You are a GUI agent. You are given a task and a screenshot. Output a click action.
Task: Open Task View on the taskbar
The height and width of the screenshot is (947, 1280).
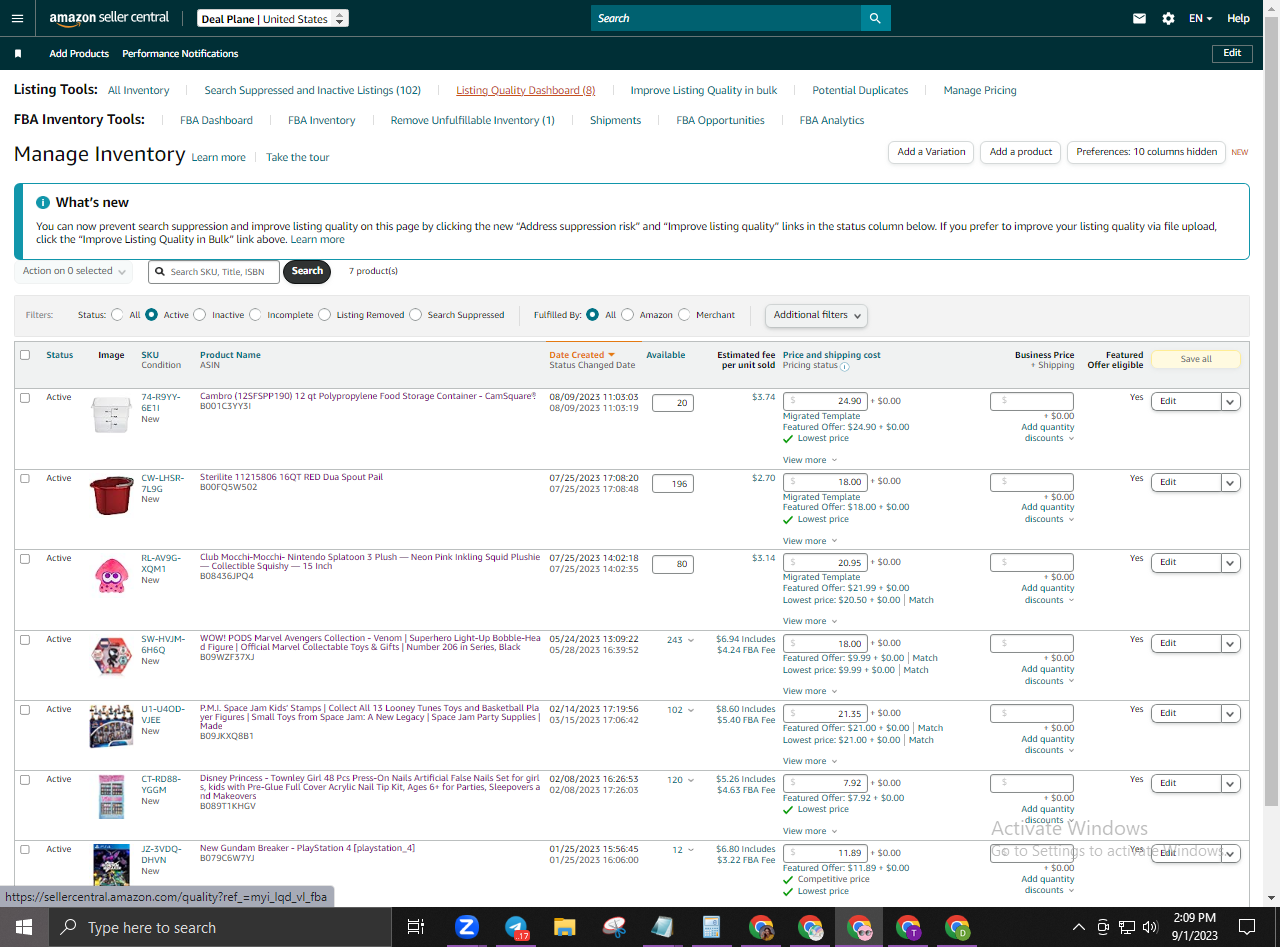416,927
